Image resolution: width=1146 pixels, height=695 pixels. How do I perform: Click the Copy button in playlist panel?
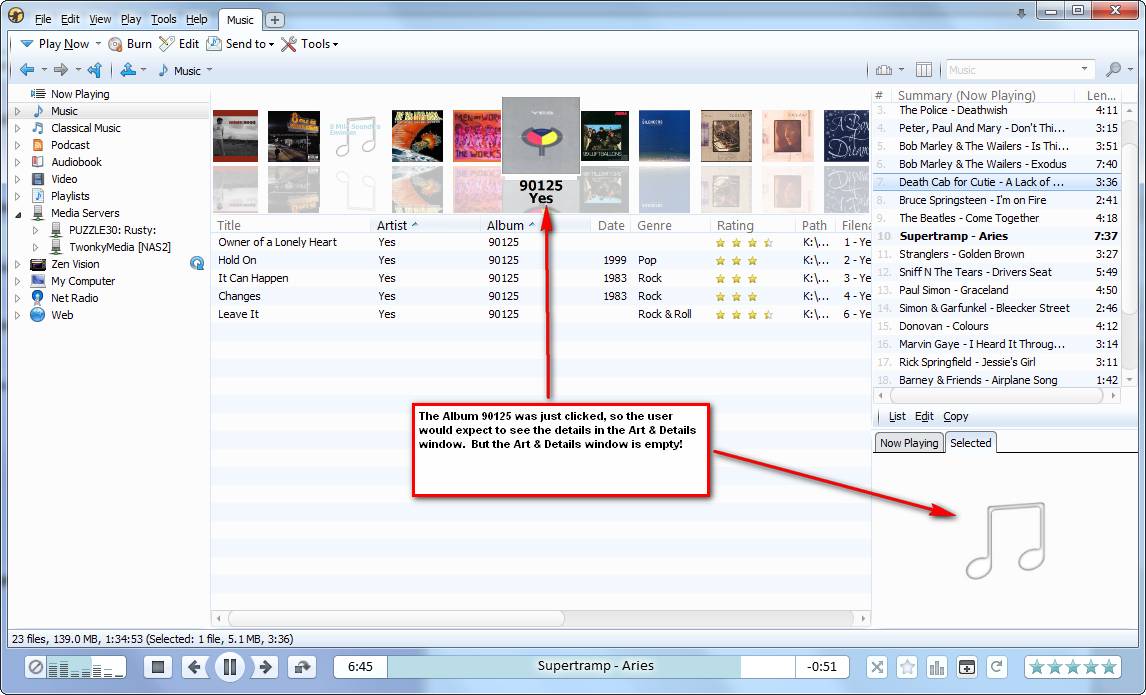pyautogui.click(x=955, y=416)
